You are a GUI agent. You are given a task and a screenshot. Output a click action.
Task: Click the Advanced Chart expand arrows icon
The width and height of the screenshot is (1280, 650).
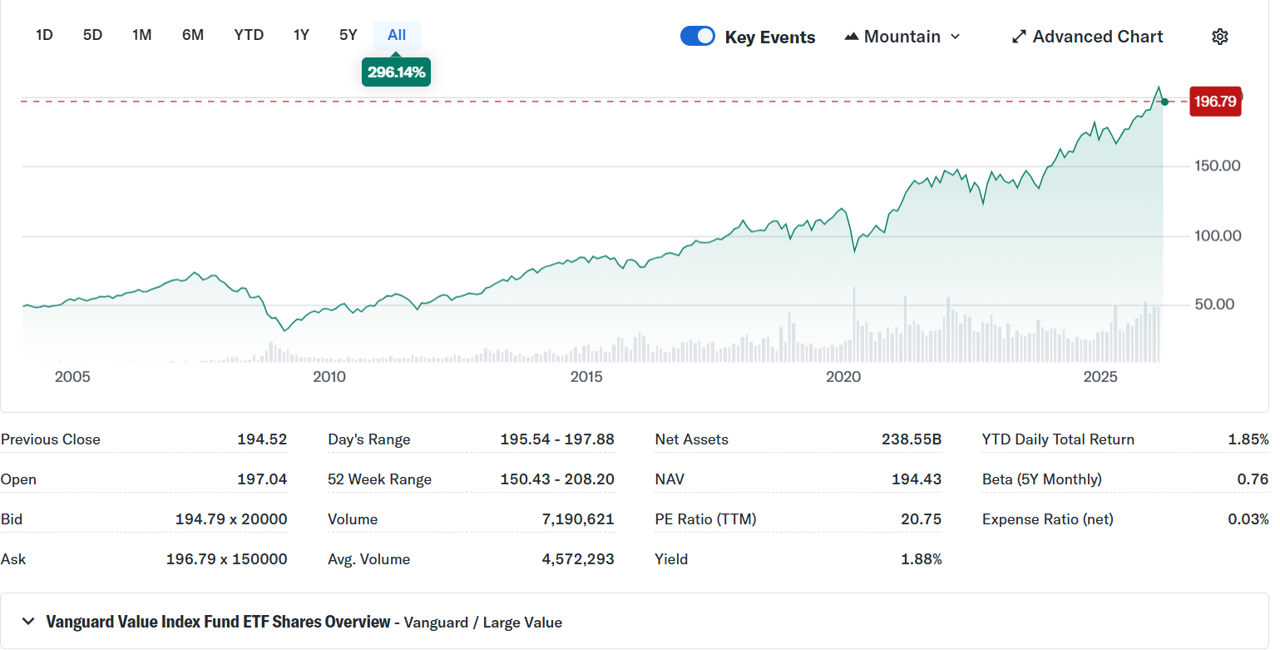[1019, 37]
